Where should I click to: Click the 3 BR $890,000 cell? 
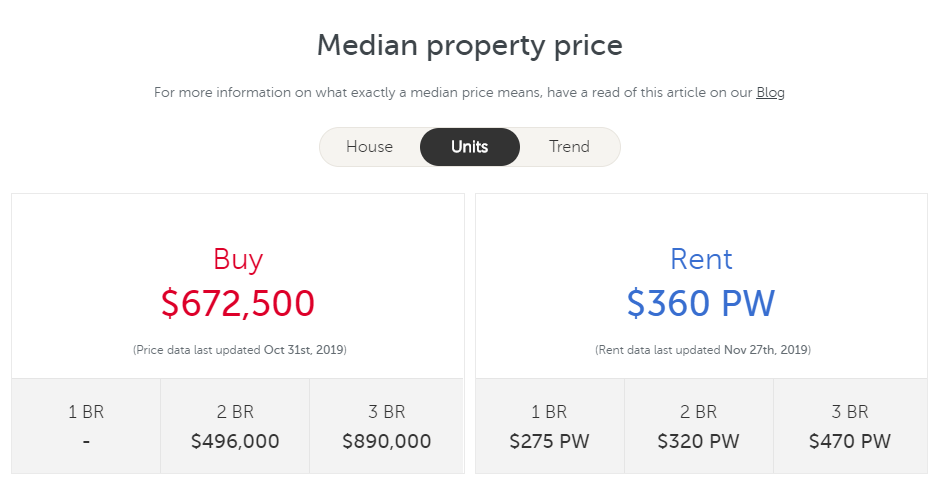(387, 426)
